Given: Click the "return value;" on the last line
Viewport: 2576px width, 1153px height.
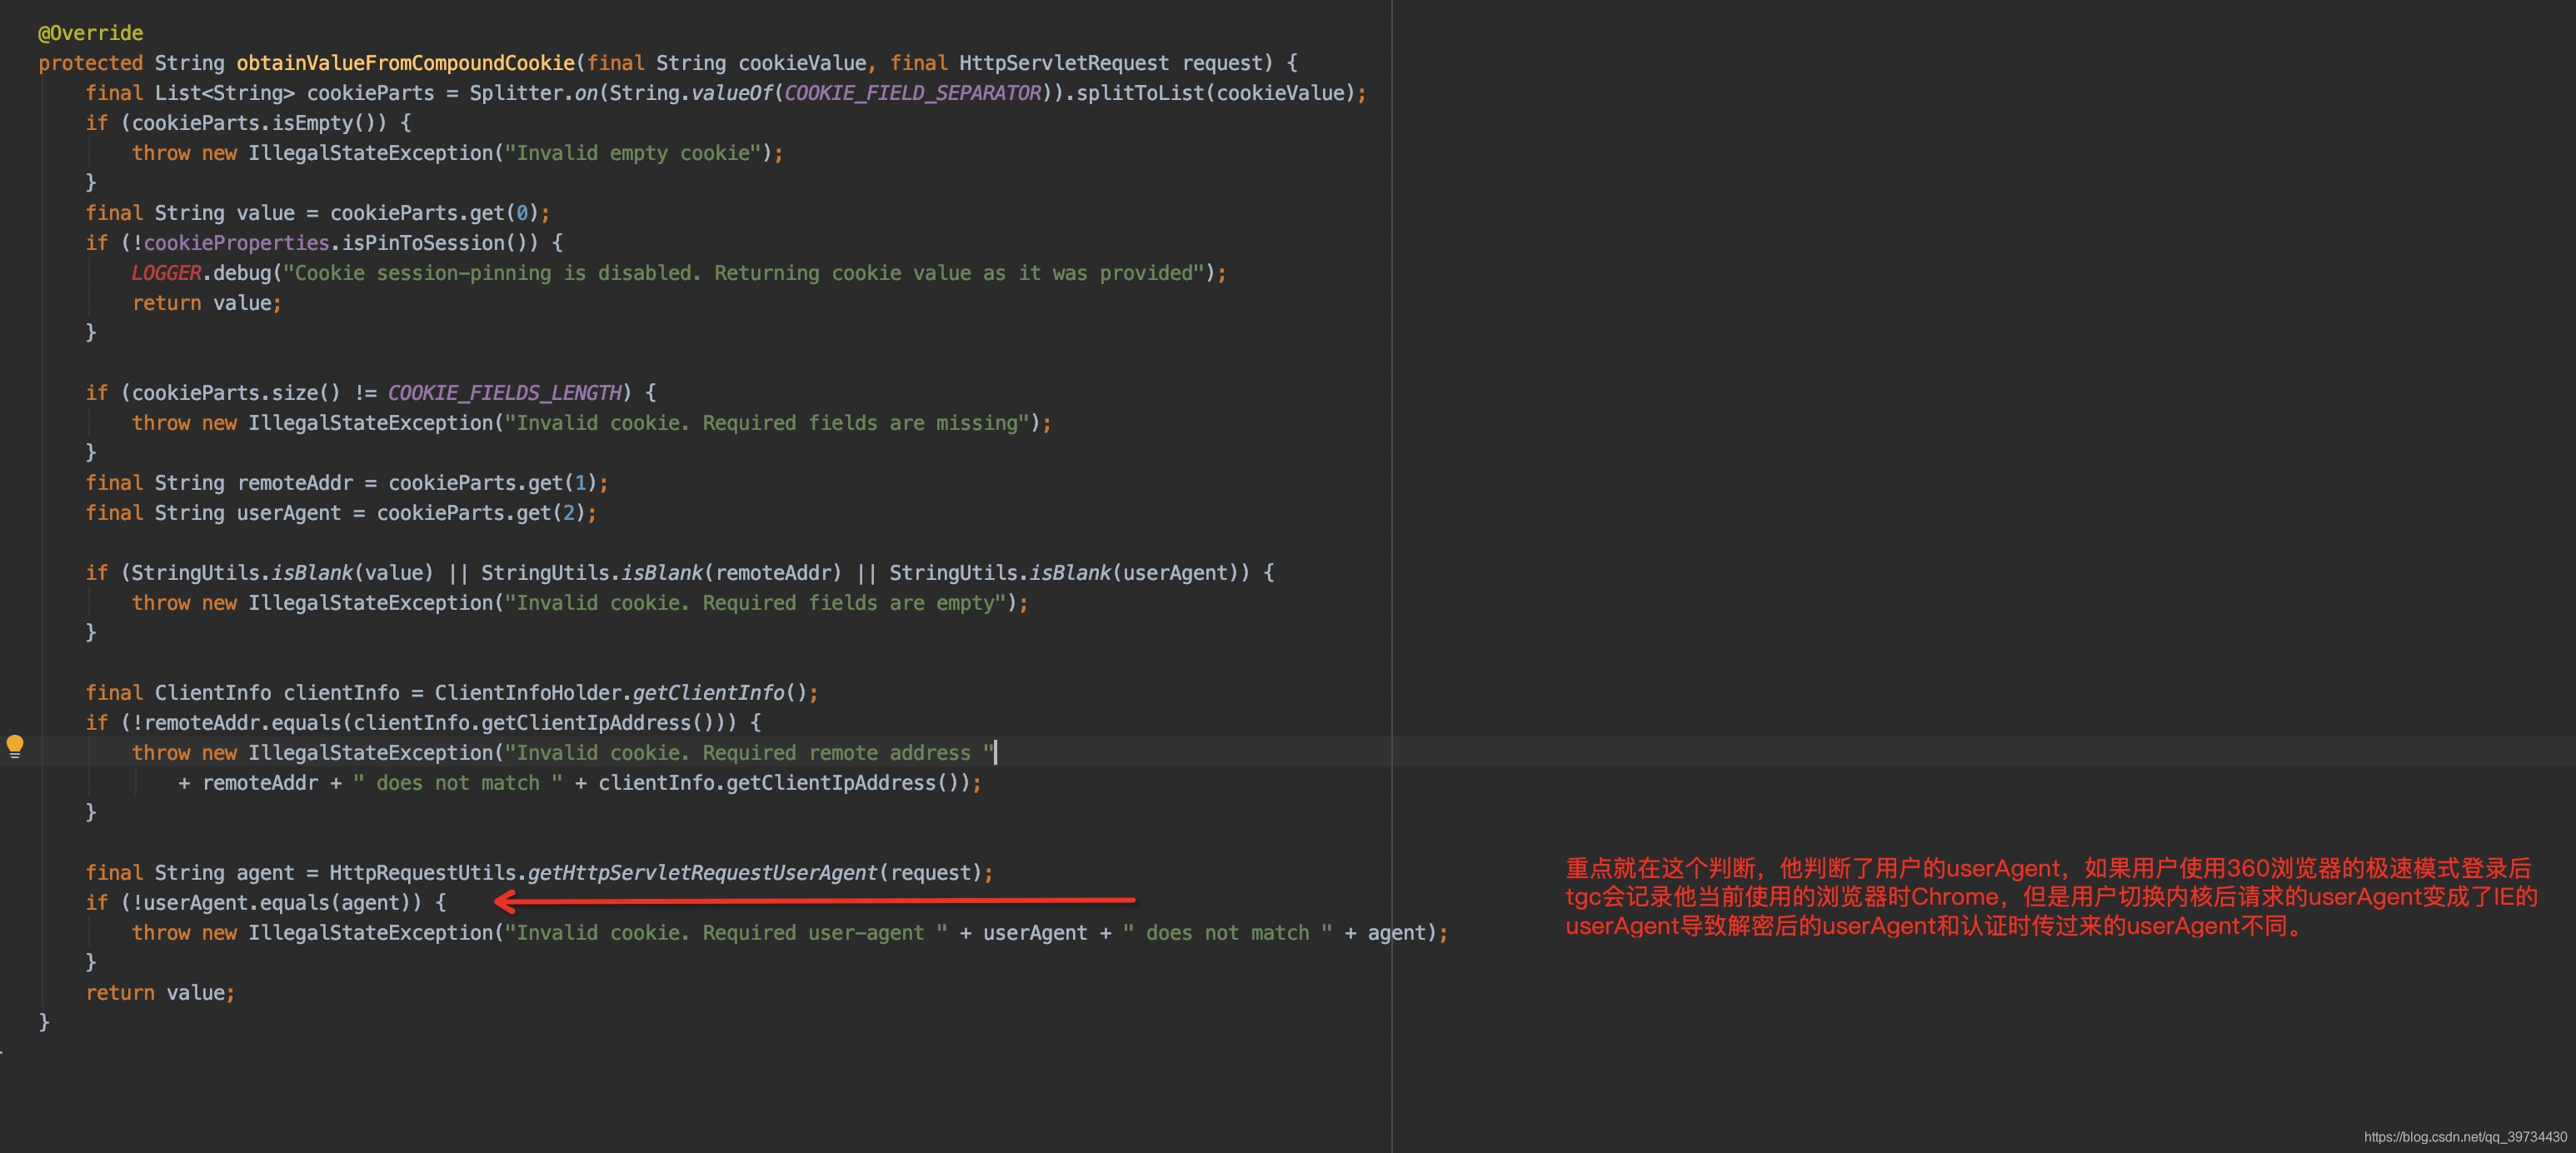Looking at the screenshot, I should 160,993.
